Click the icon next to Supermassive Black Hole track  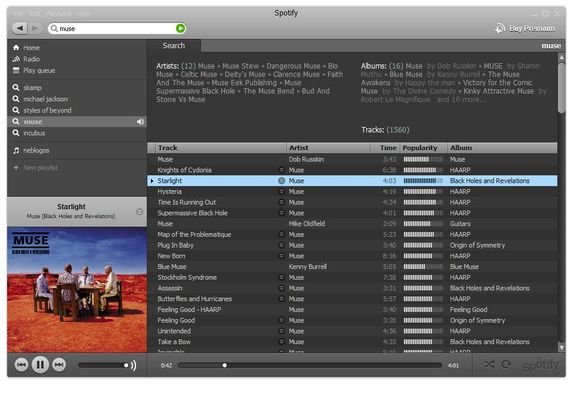pyautogui.click(x=281, y=213)
